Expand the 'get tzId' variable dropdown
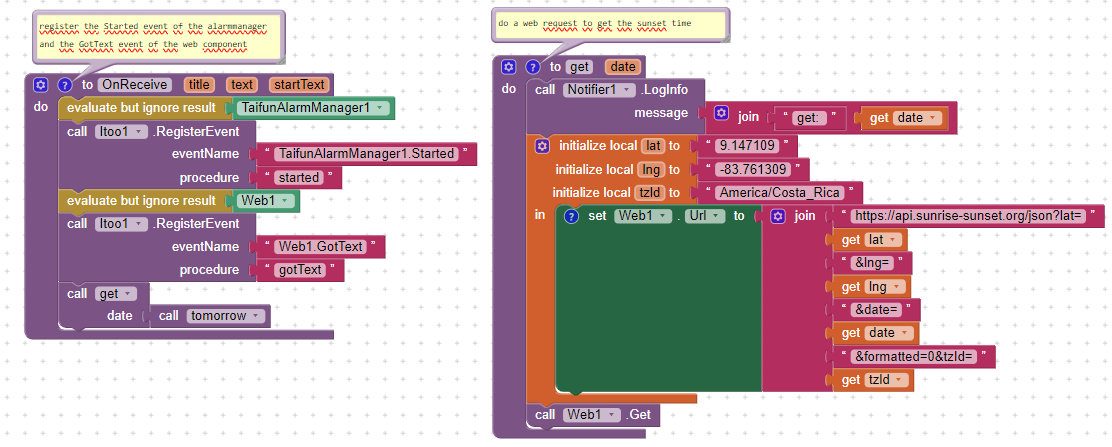This screenshot has width=1112, height=447. (903, 380)
